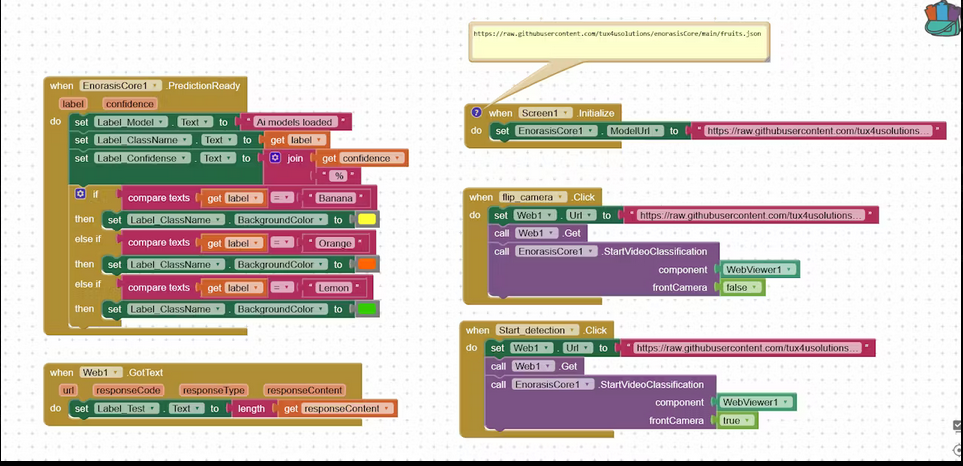Open BackgroundColor dropdown in the yellow swatch row

(x=280, y=220)
